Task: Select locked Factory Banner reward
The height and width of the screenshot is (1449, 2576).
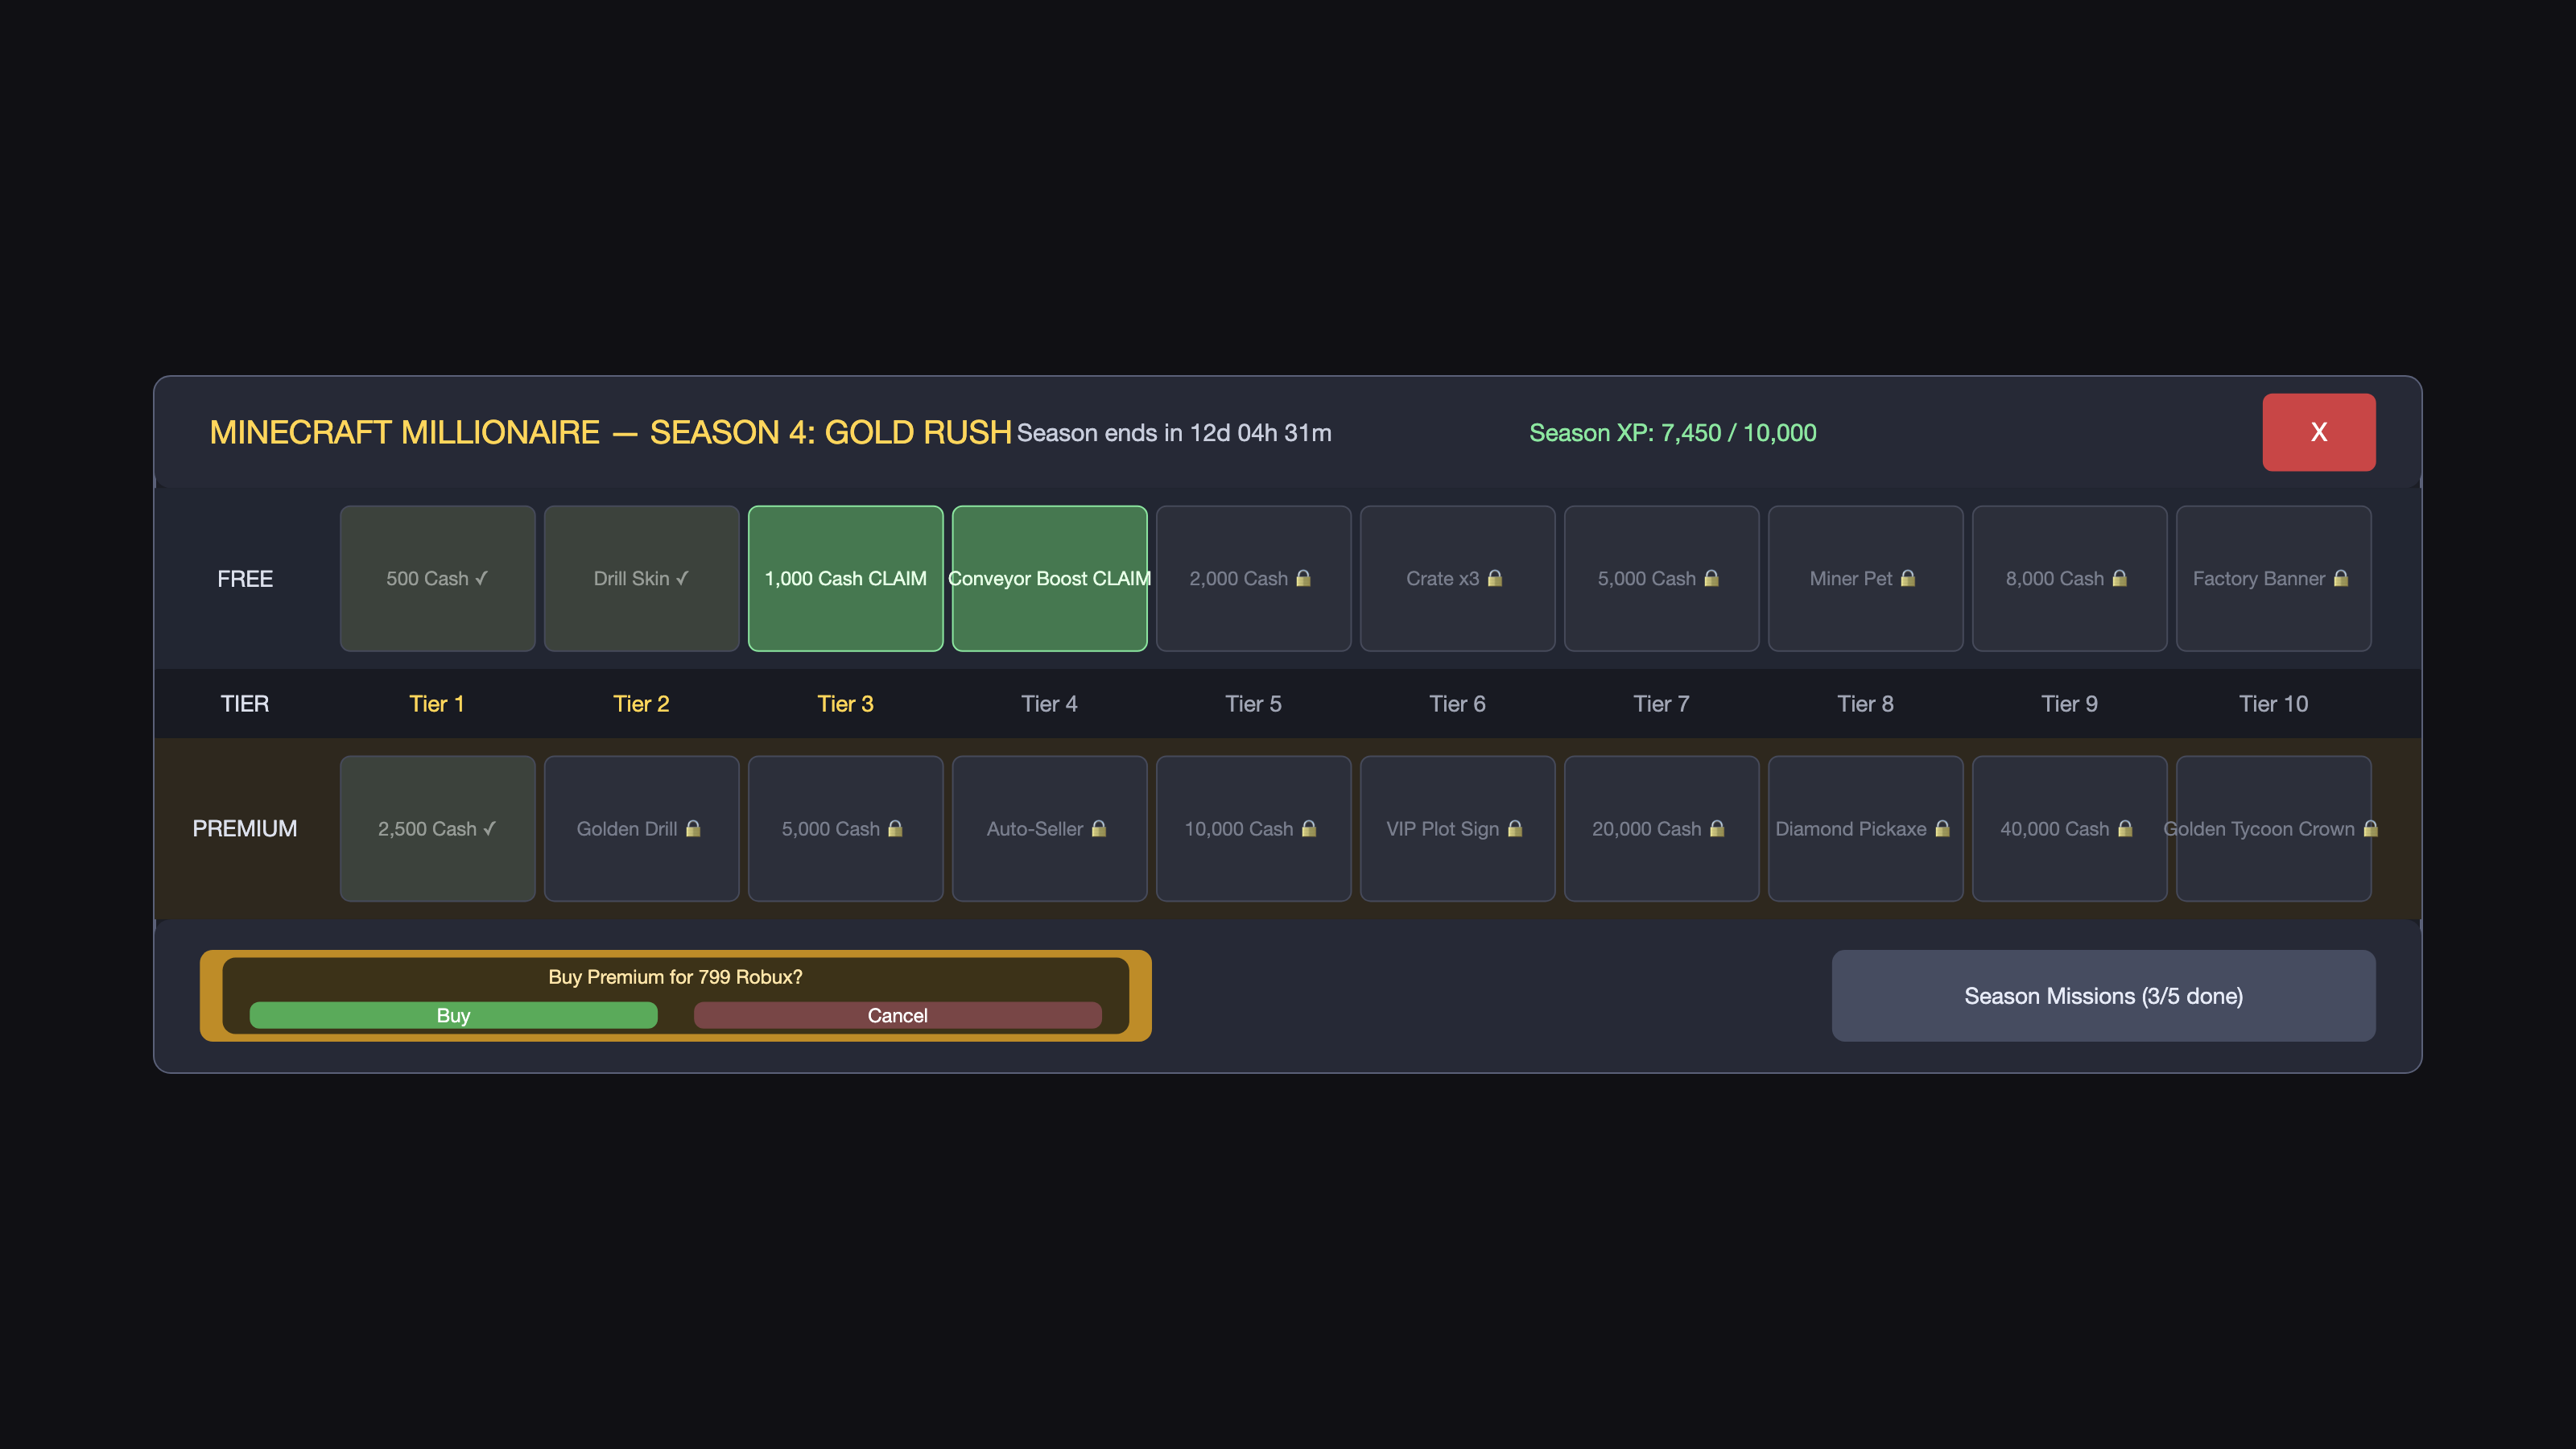Action: [2273, 578]
